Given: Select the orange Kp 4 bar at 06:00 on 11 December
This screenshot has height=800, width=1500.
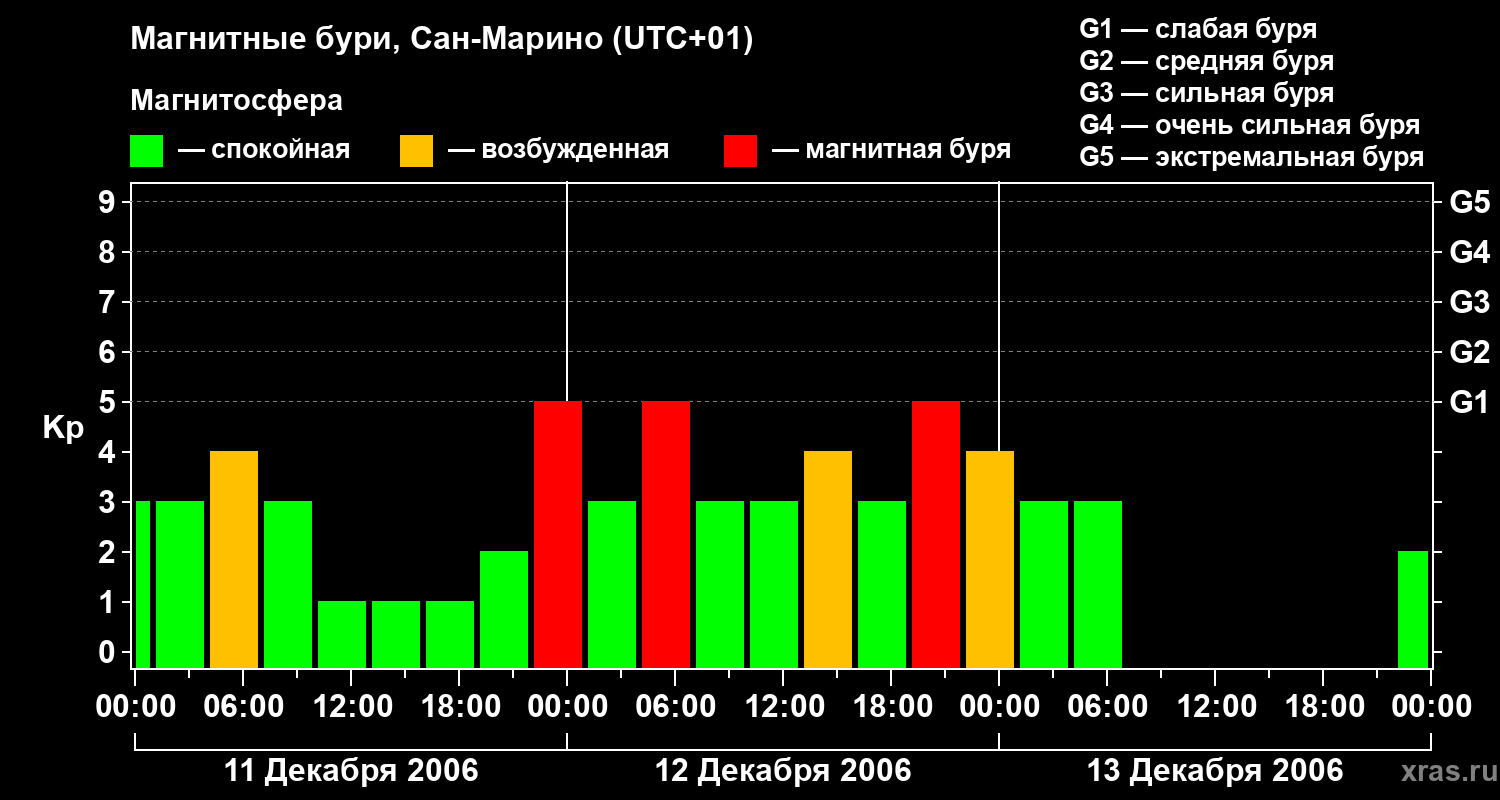Looking at the screenshot, I should coord(234,559).
